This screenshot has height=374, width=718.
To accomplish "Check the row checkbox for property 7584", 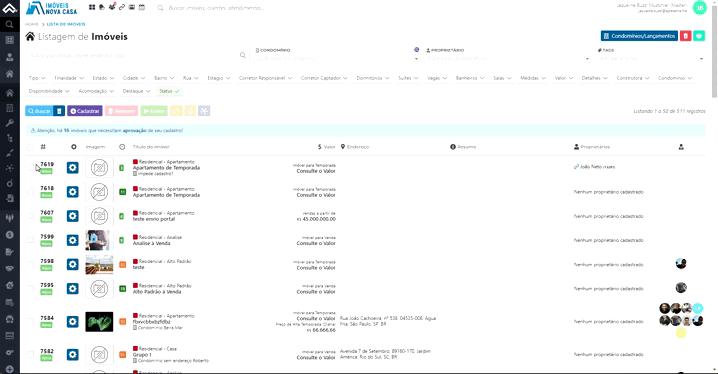I will click(30, 321).
